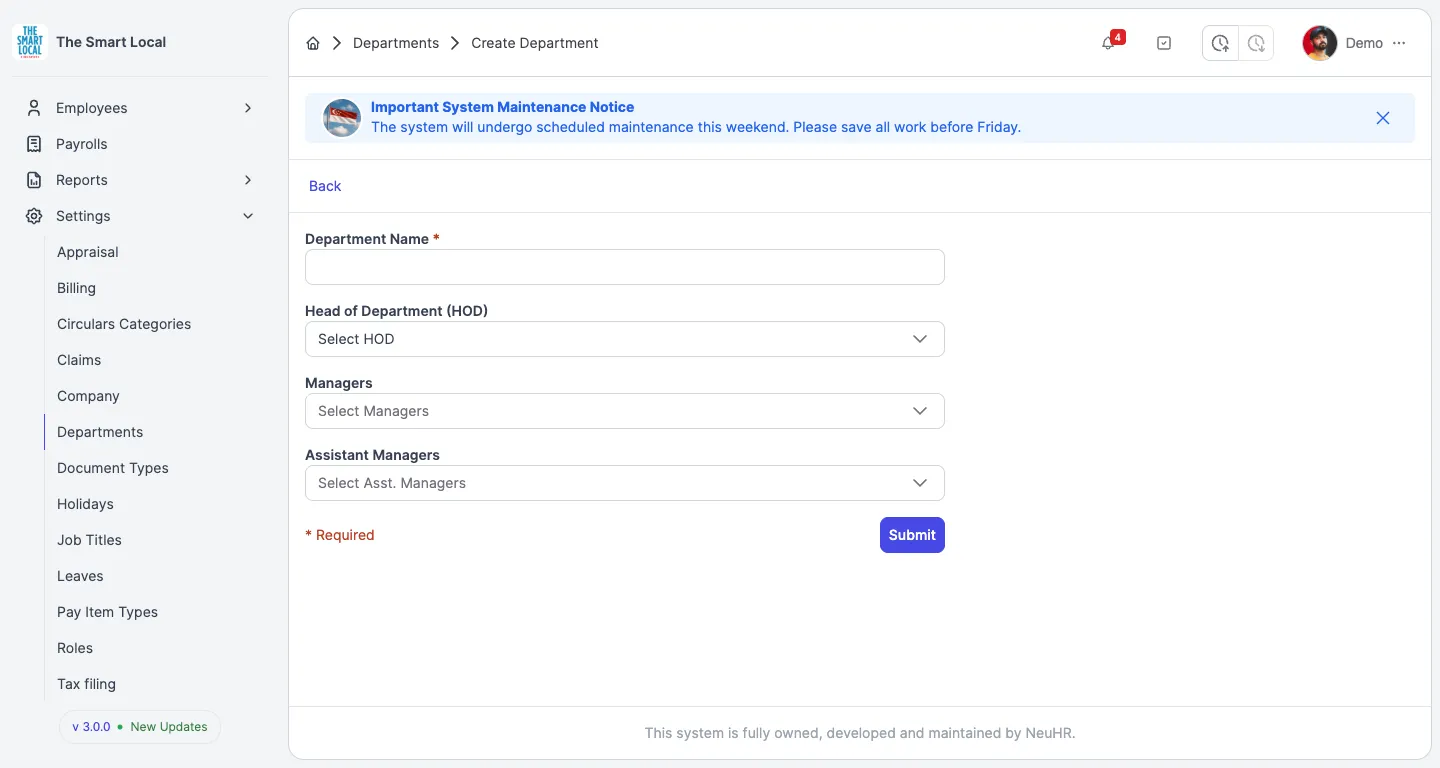The image size is (1440, 768).
Task: Open notifications bell with 4 badge
Action: [1108, 43]
